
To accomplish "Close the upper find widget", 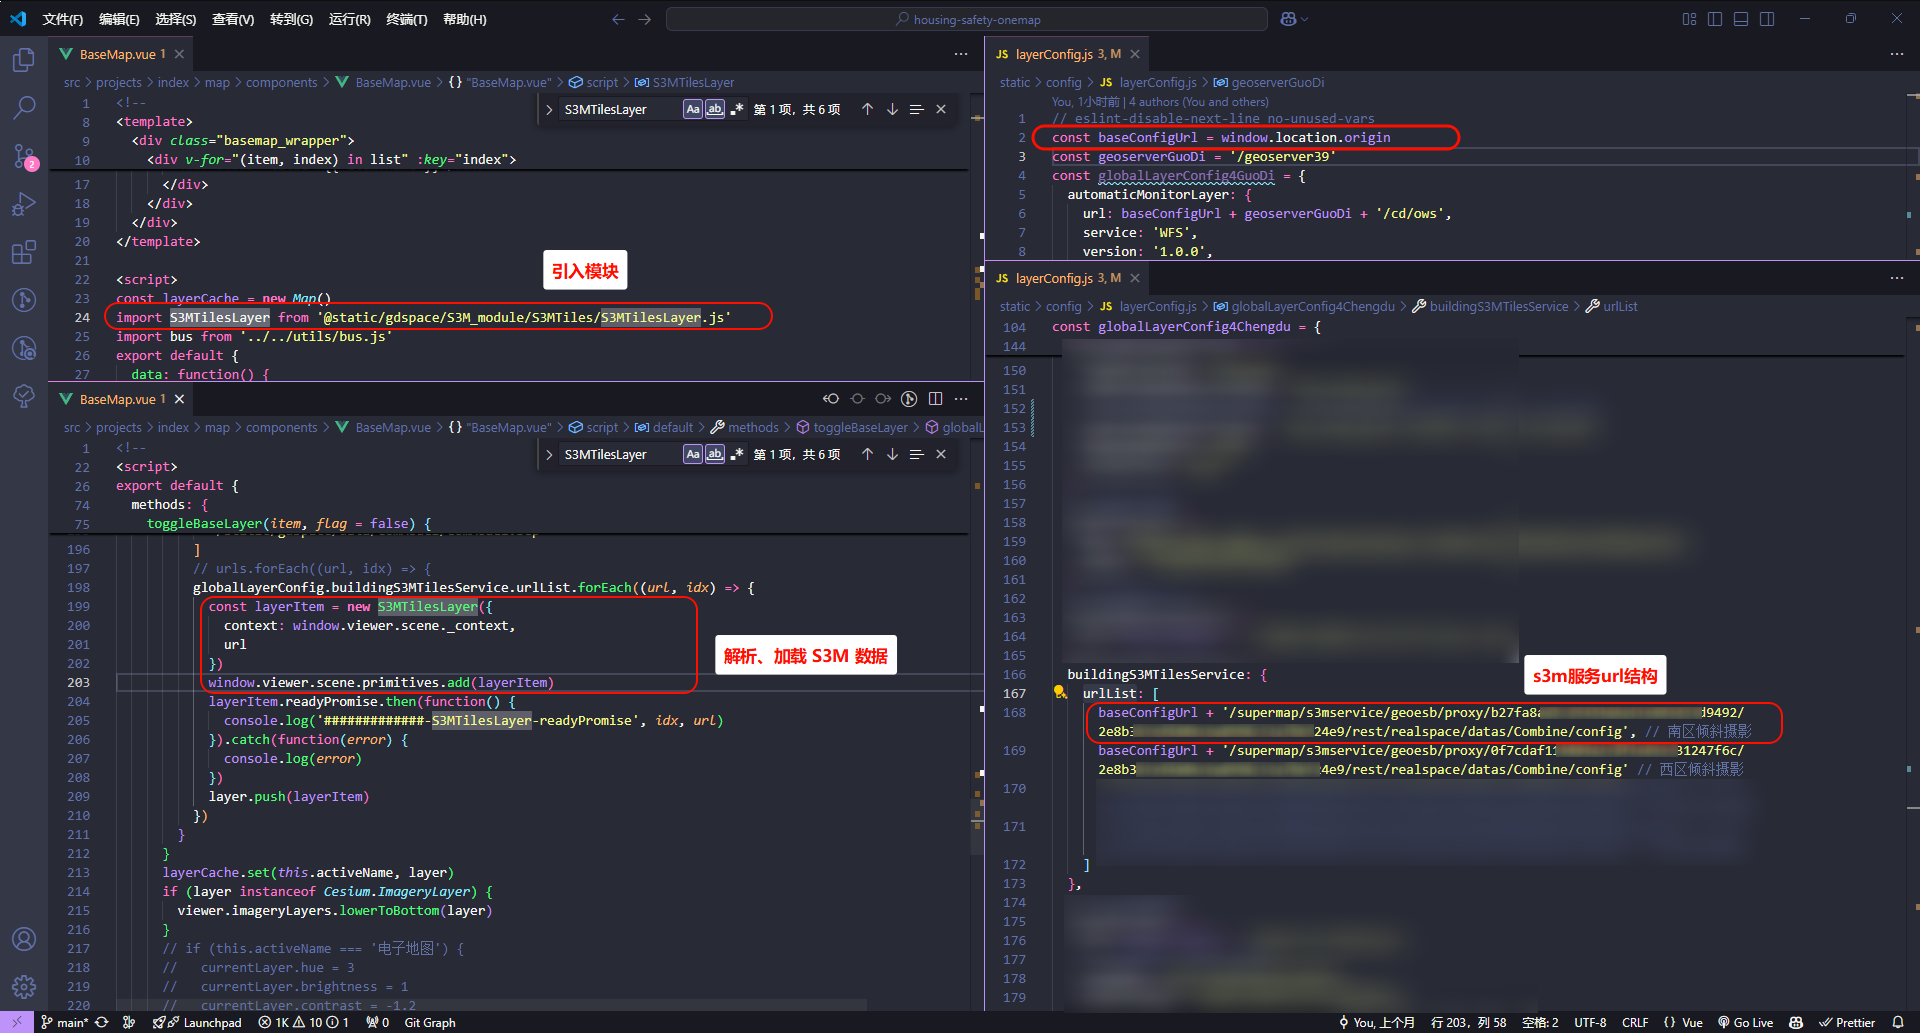I will pyautogui.click(x=941, y=109).
